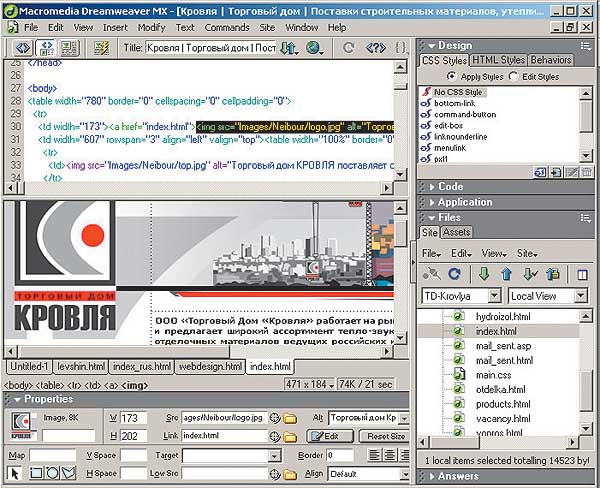Open the Modify menu
600x488 pixels.
(x=152, y=28)
